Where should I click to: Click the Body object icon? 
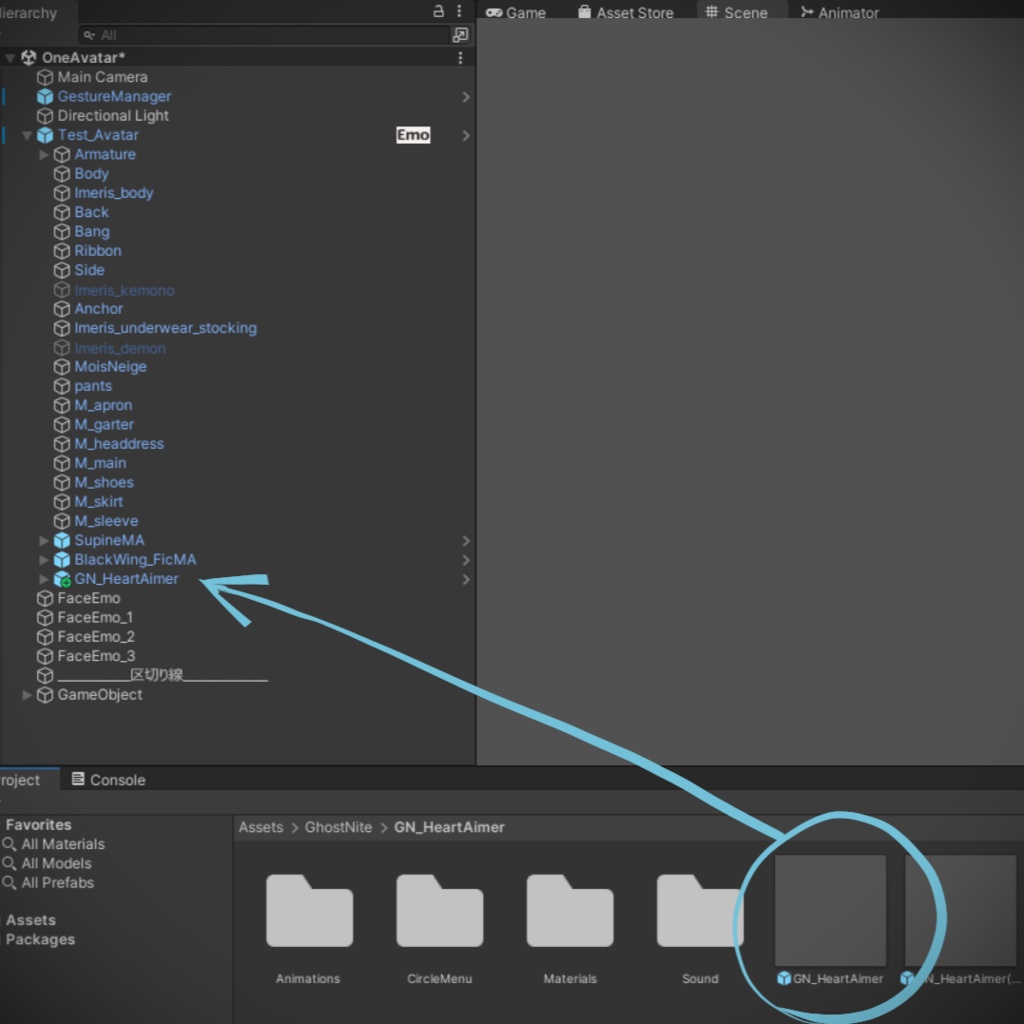pos(62,174)
